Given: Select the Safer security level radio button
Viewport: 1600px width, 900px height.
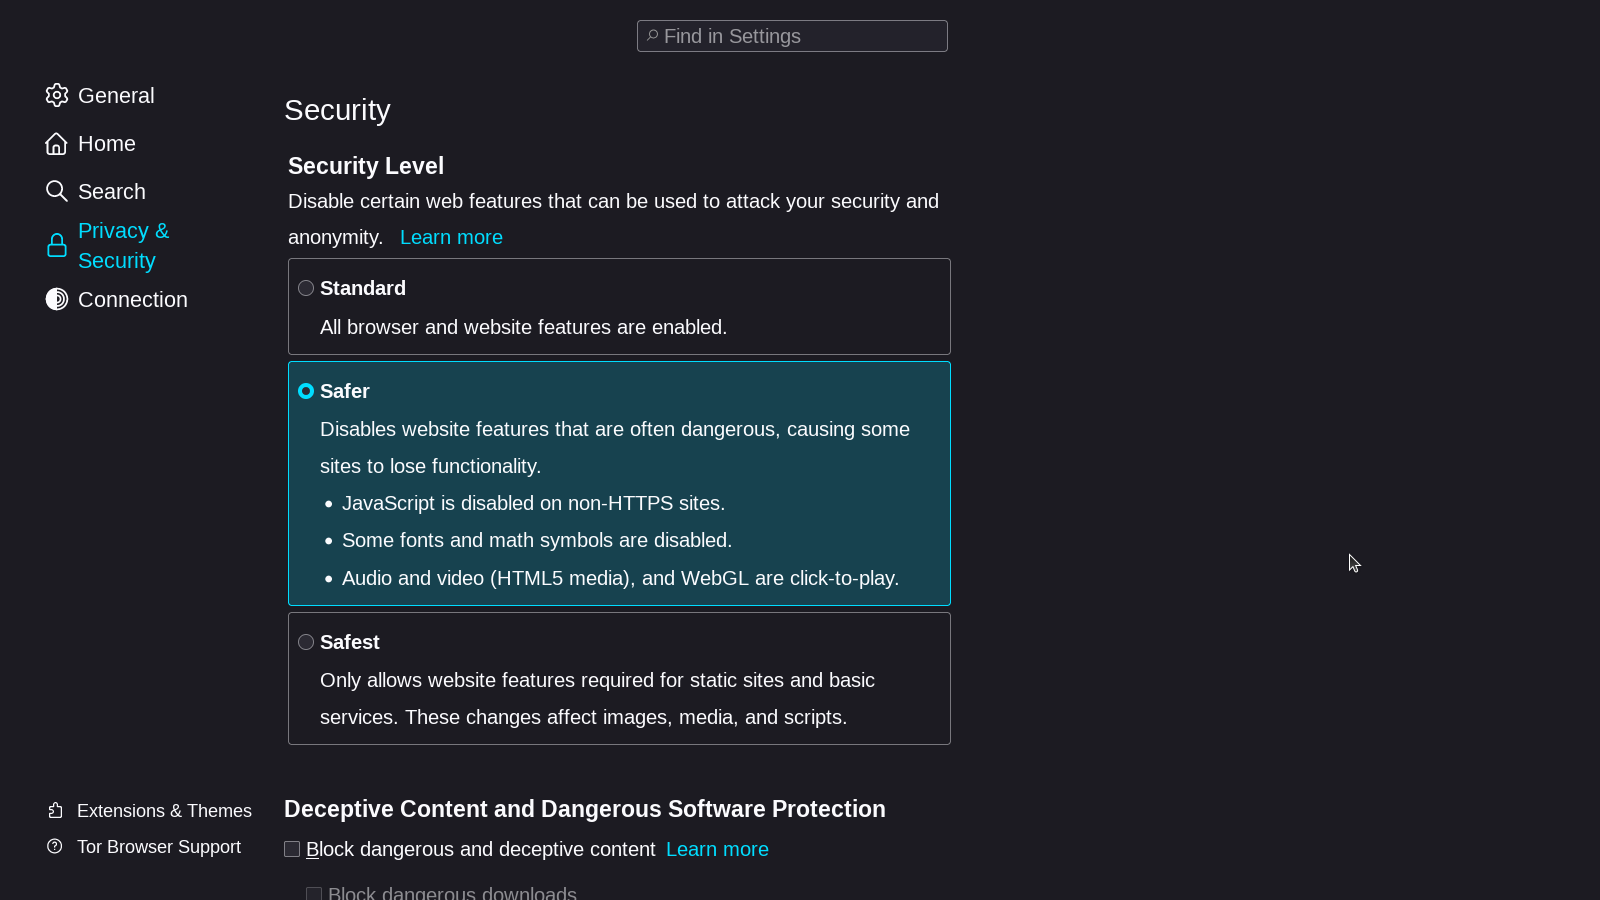Looking at the screenshot, I should pos(306,391).
